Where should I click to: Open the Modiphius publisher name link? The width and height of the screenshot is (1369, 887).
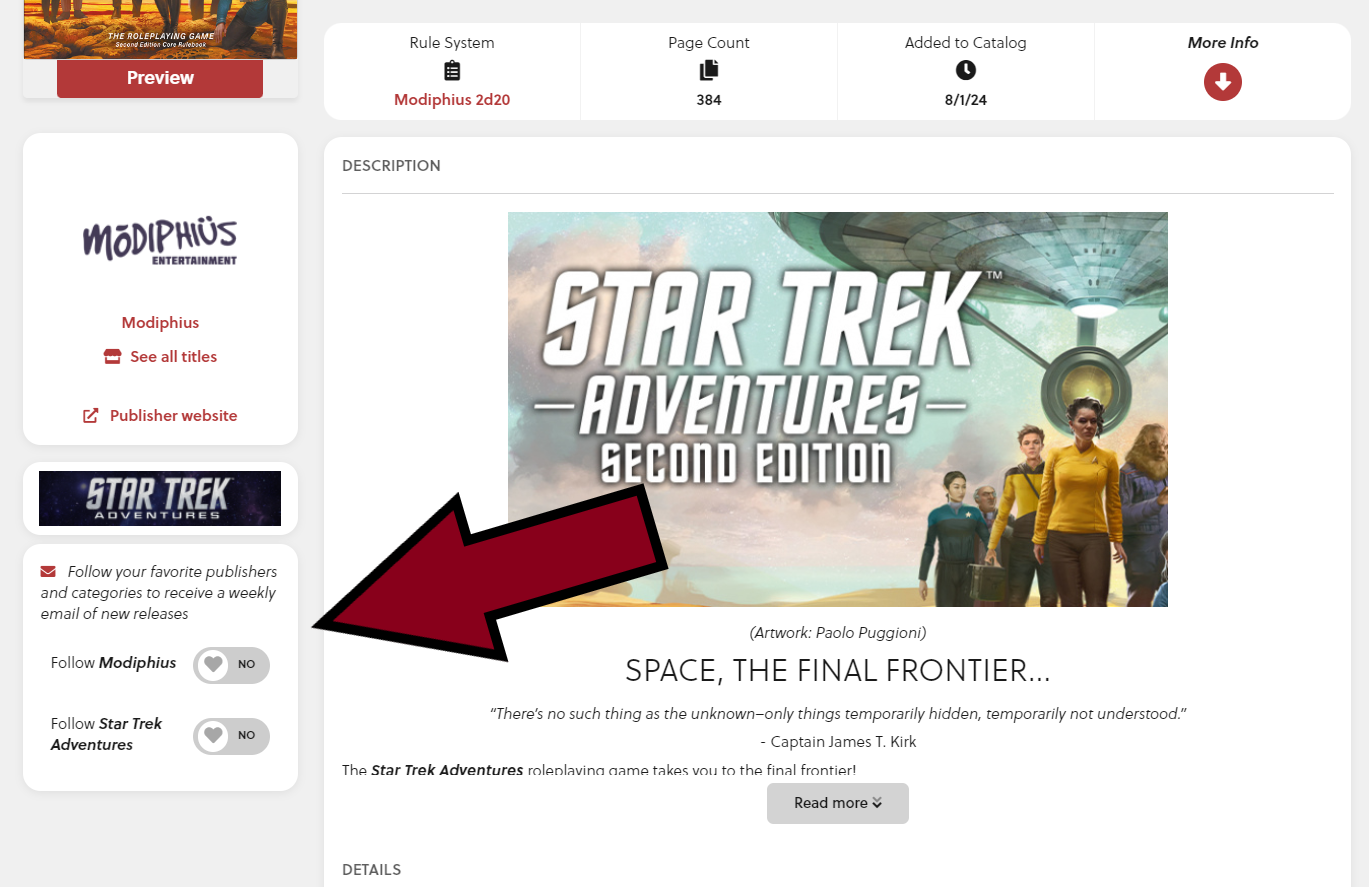click(160, 323)
